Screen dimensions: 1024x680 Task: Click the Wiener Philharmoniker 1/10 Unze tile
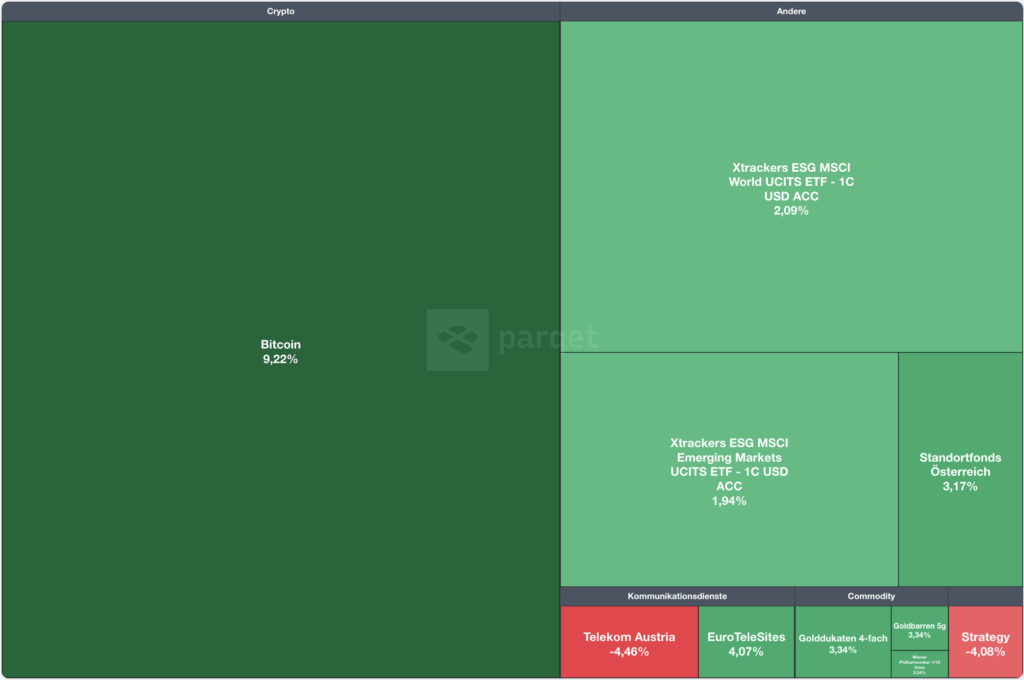coord(919,664)
